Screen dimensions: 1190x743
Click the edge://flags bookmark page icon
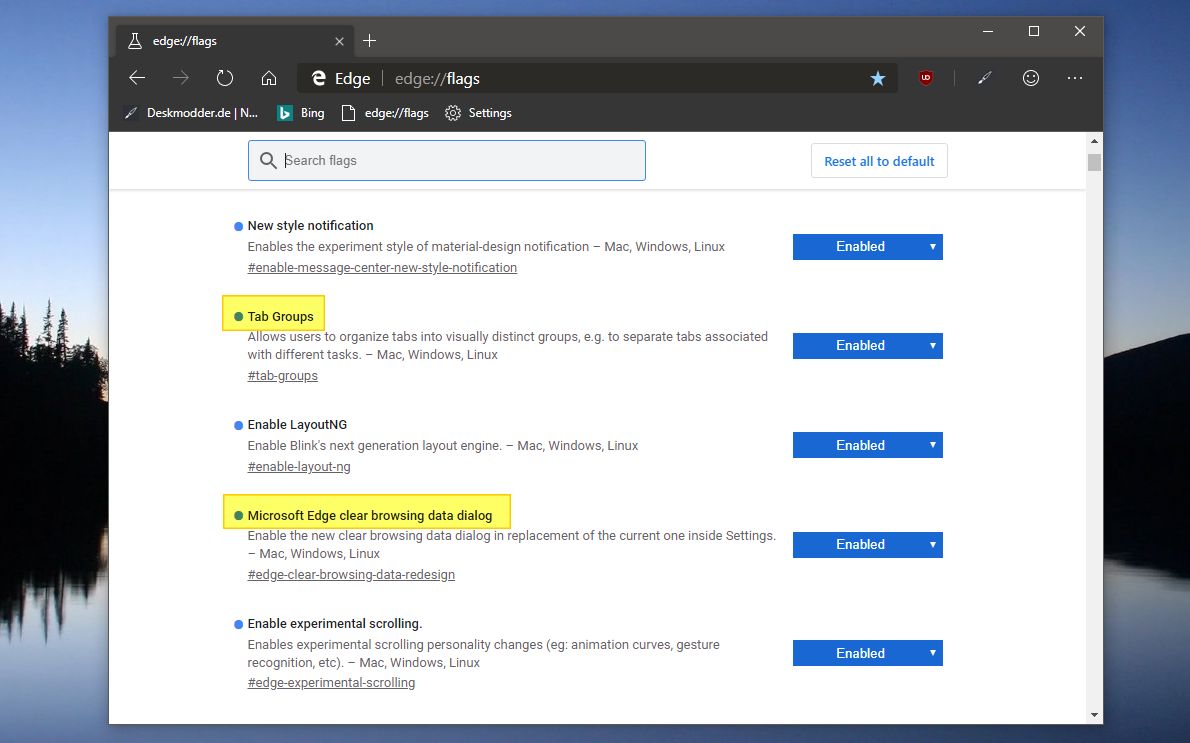348,113
